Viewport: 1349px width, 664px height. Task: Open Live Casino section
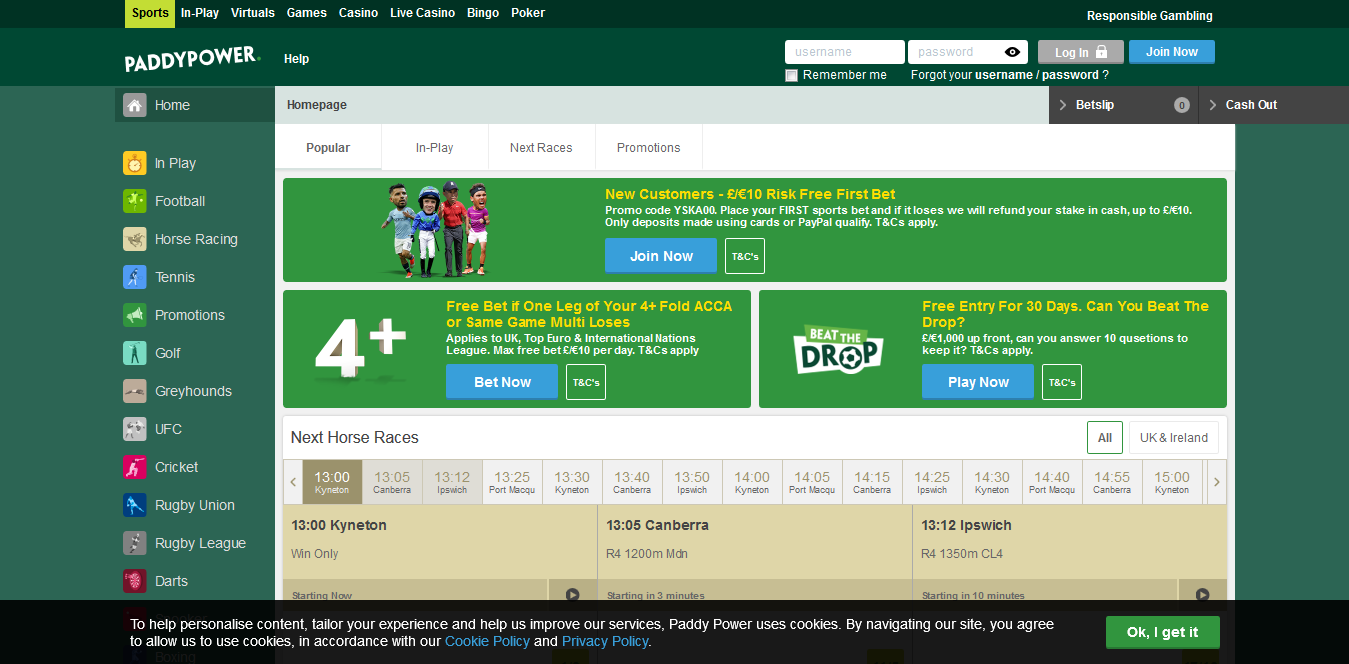pos(422,13)
